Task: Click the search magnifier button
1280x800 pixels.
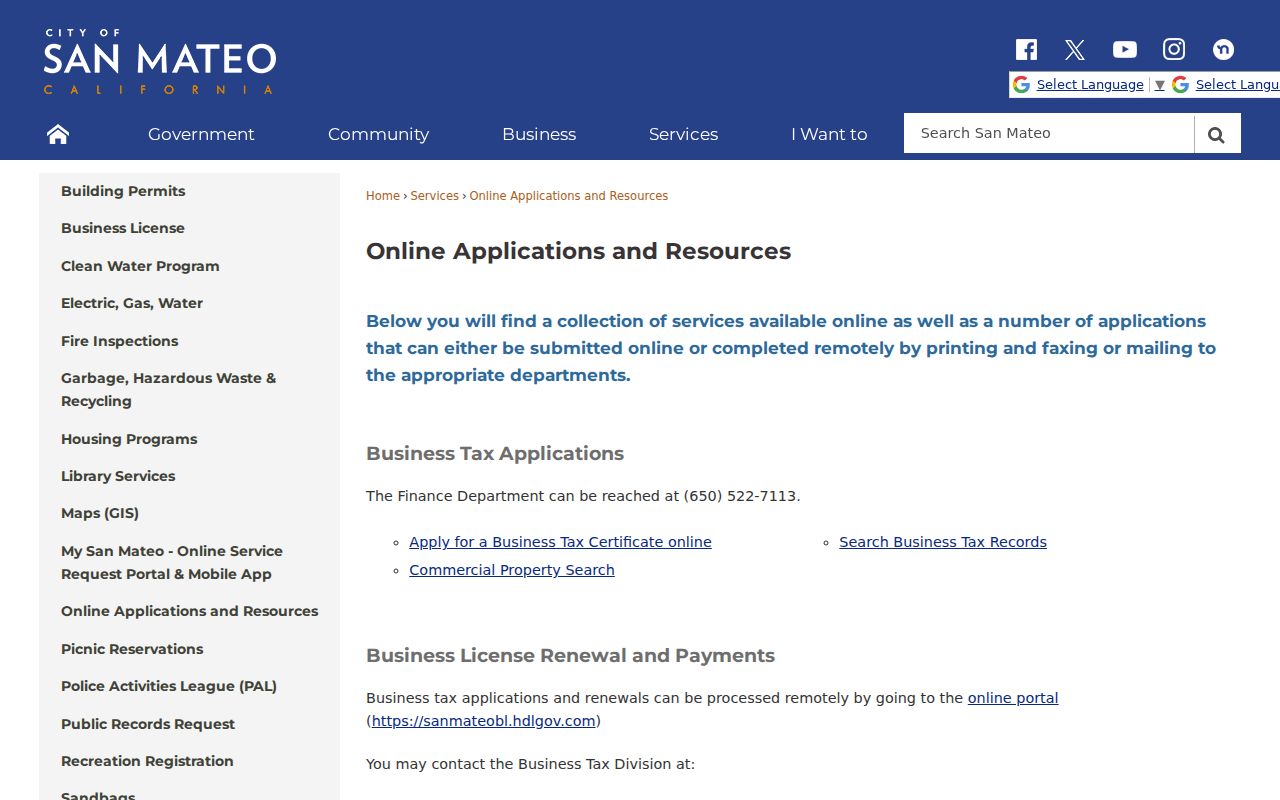Action: pos(1217,134)
